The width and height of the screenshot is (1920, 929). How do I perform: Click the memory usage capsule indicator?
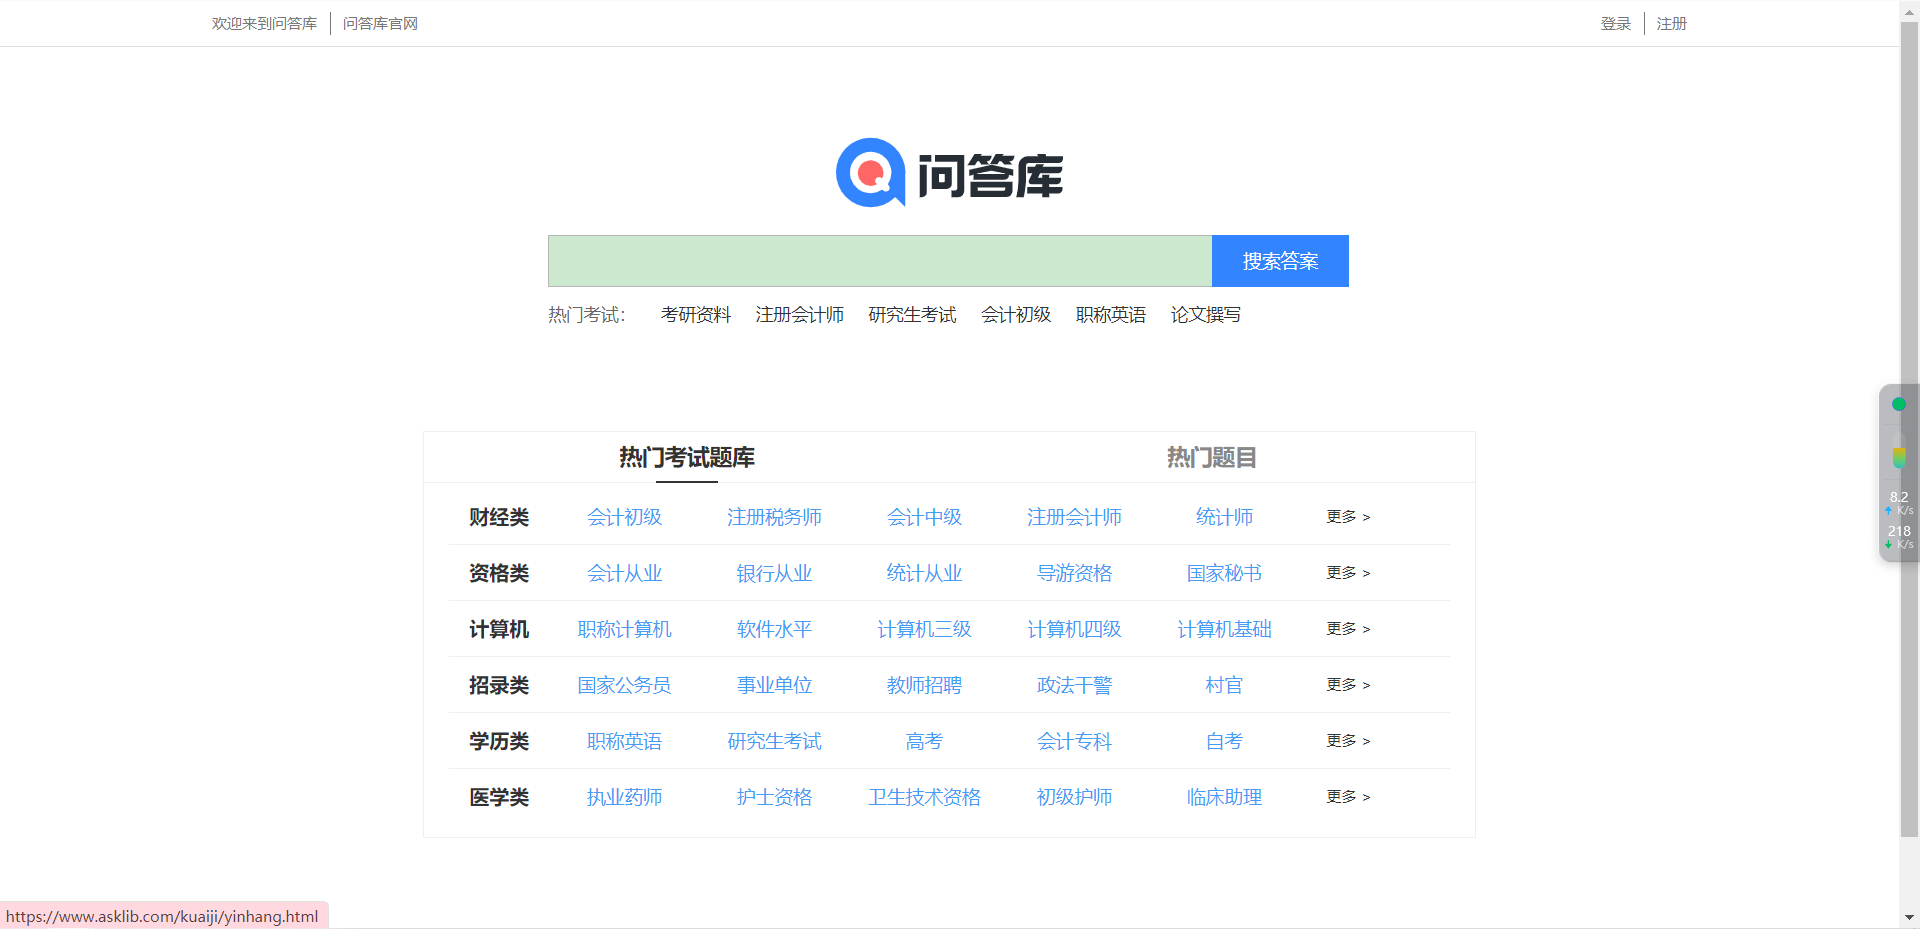click(x=1898, y=458)
